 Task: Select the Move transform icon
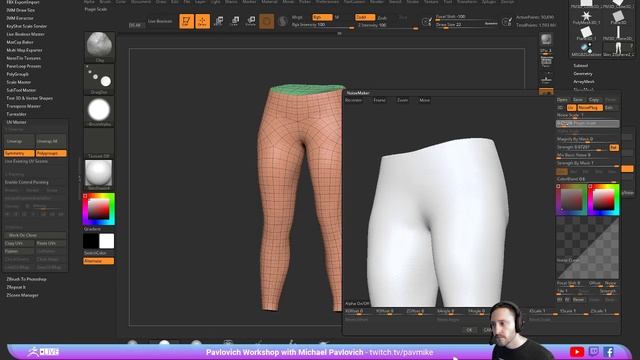click(219, 21)
